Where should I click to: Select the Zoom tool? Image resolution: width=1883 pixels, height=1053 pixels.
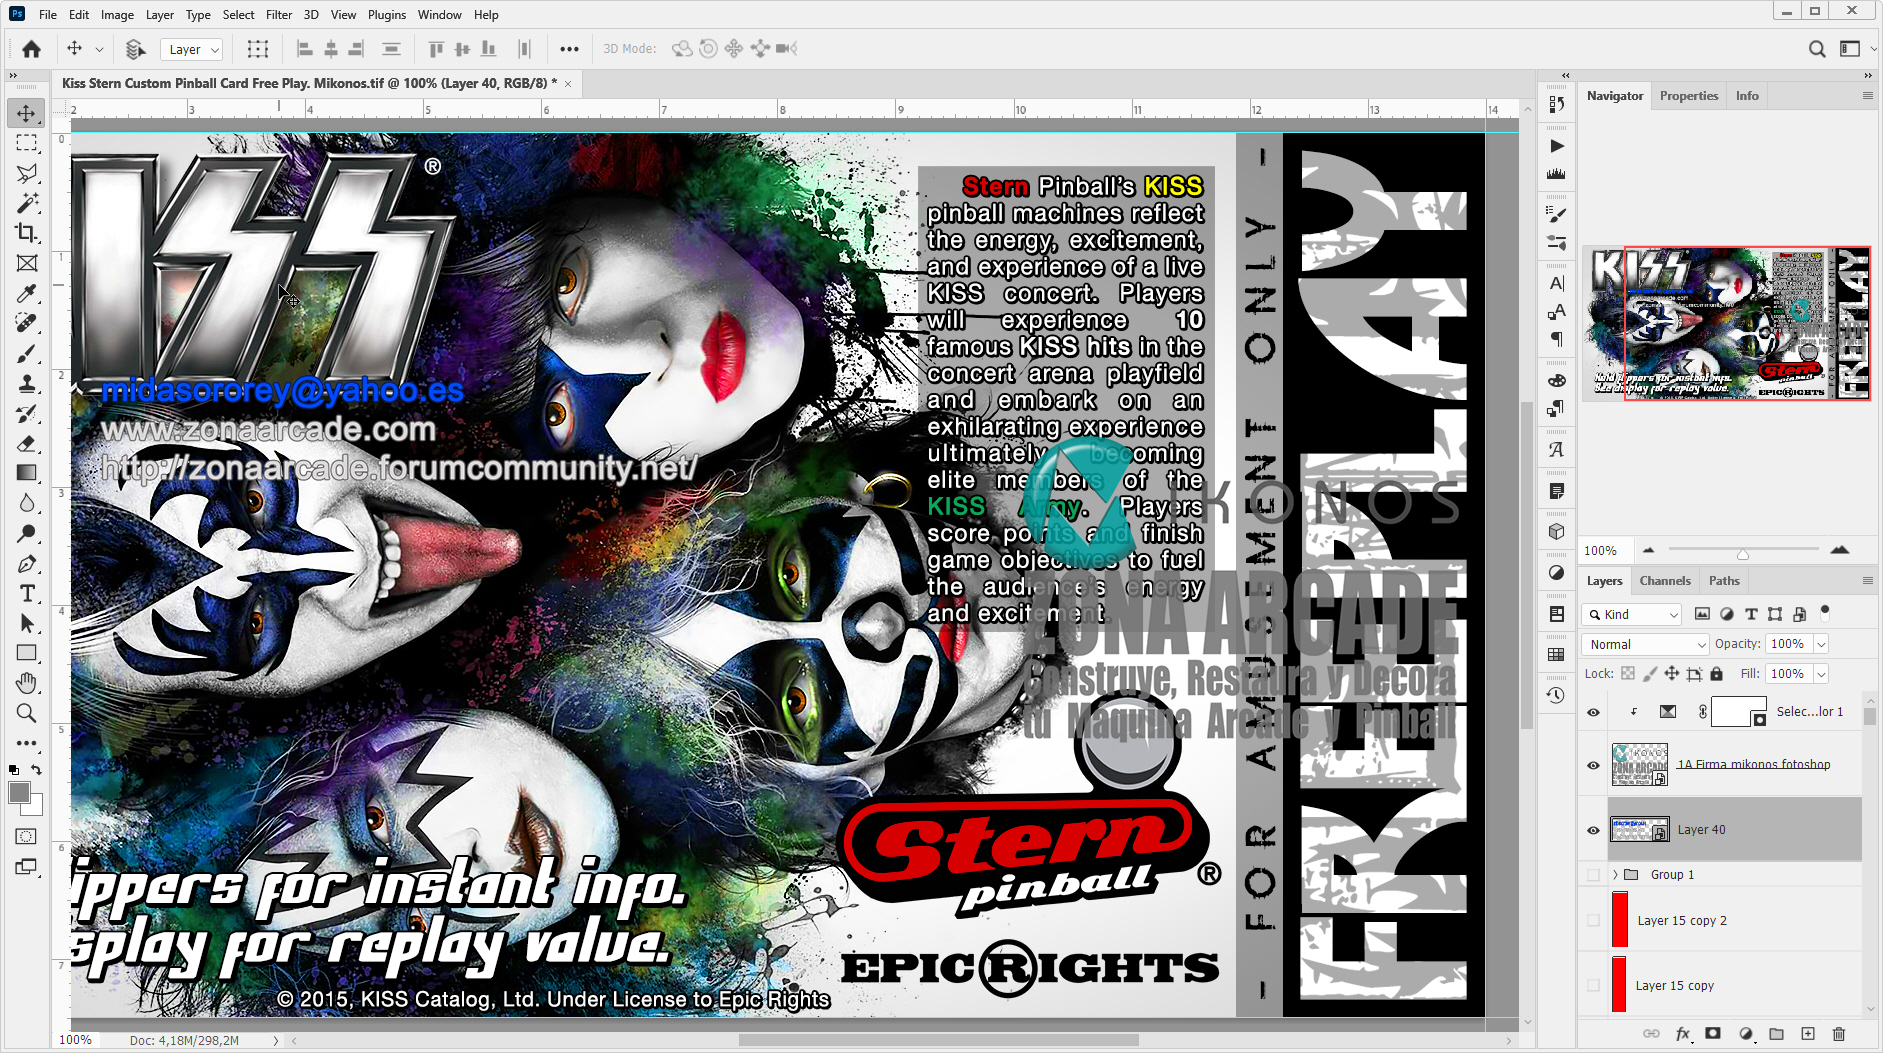(x=27, y=713)
